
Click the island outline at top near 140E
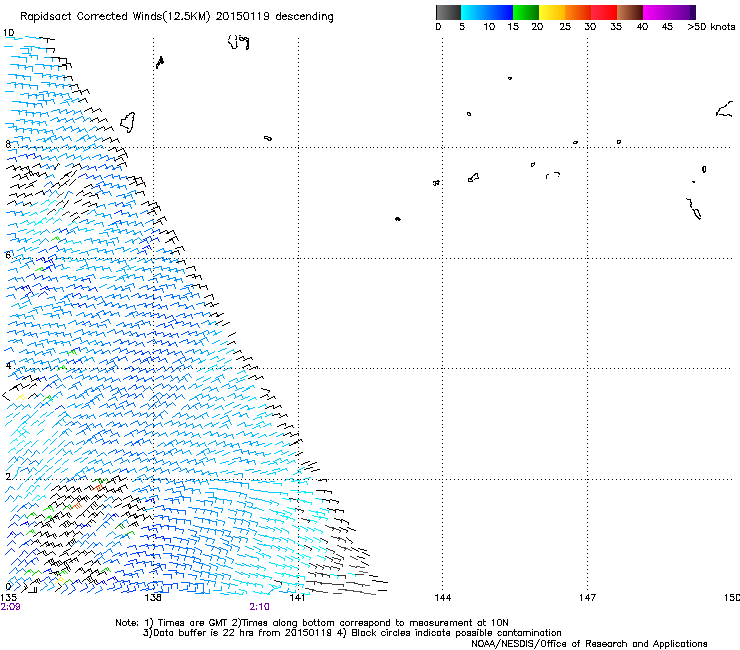(x=238, y=42)
